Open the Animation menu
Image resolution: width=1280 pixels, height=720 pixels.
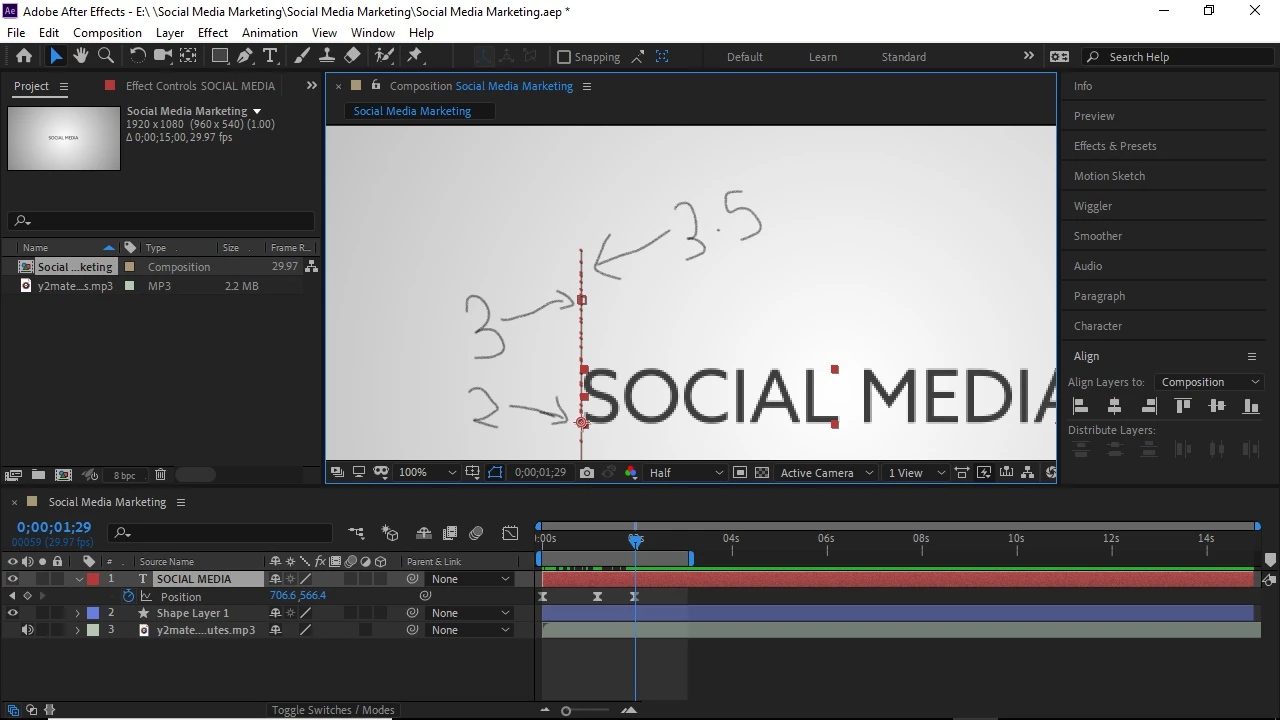coord(269,32)
